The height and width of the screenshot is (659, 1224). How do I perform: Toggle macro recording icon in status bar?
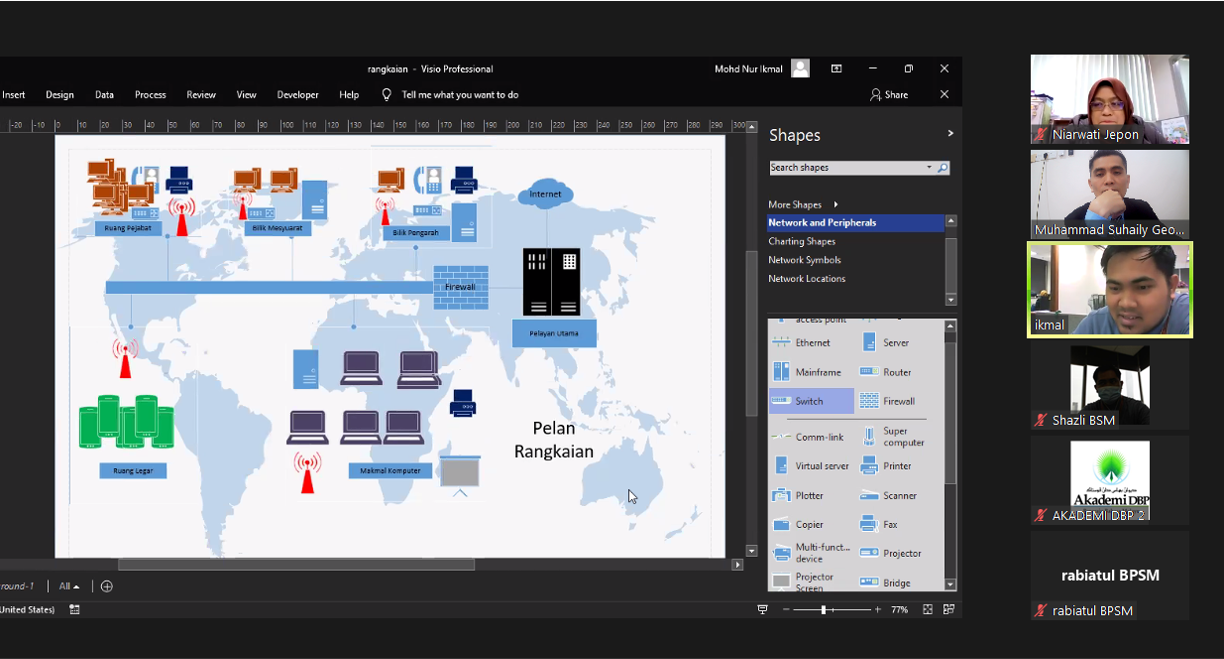[74, 609]
